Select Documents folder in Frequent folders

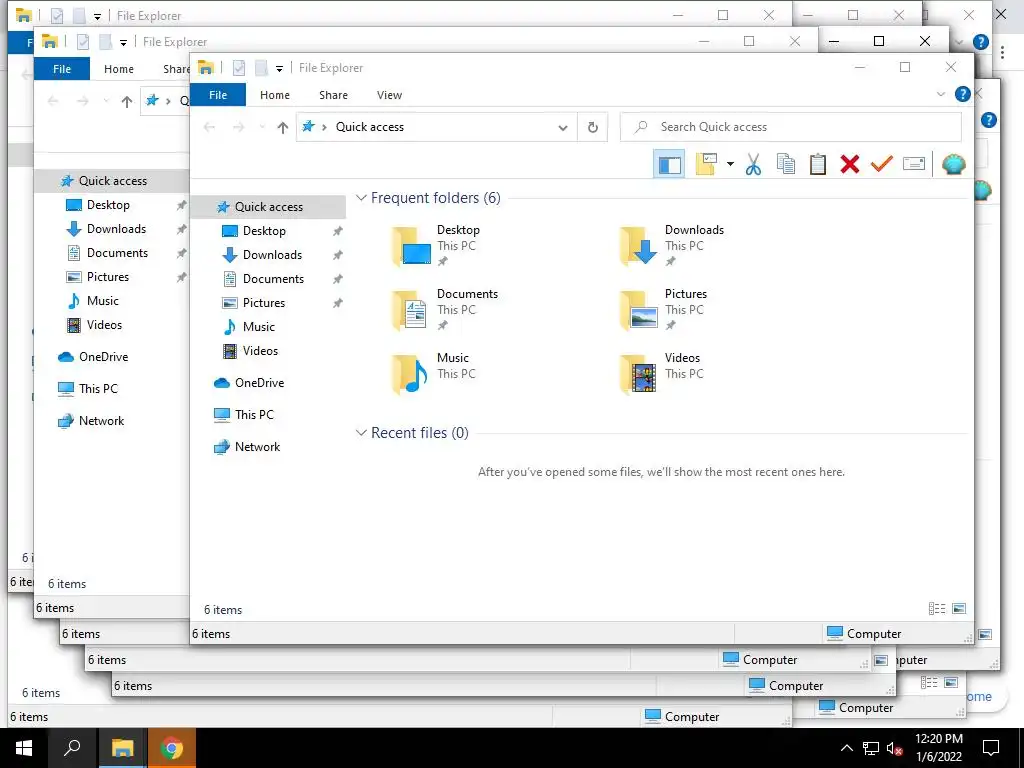click(445, 310)
